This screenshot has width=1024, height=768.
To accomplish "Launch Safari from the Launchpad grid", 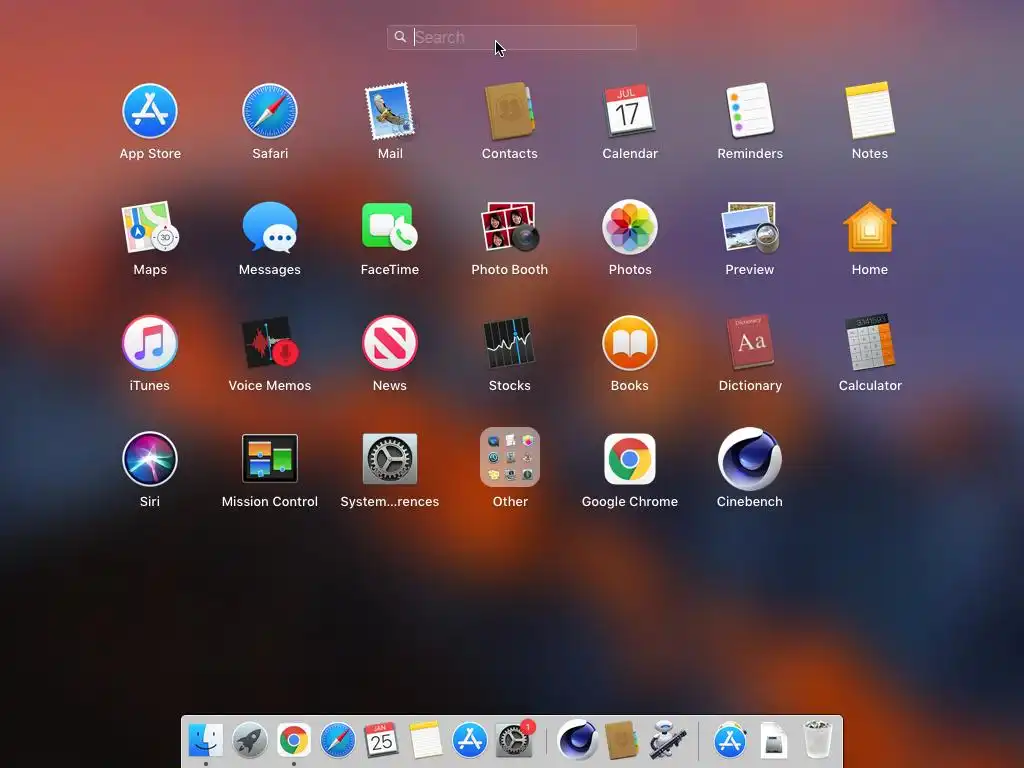I will coord(270,111).
